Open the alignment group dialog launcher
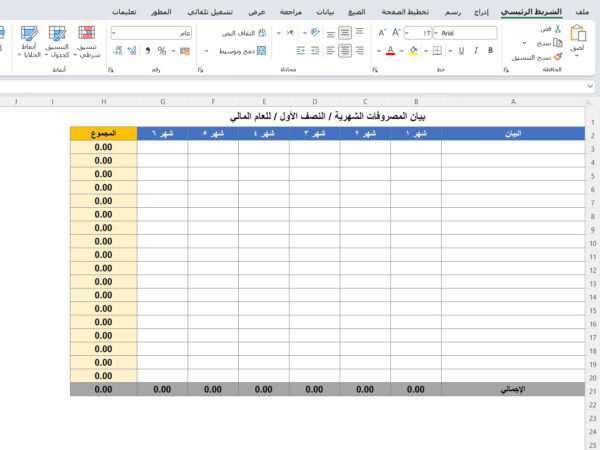The image size is (600, 450). pyautogui.click(x=201, y=70)
